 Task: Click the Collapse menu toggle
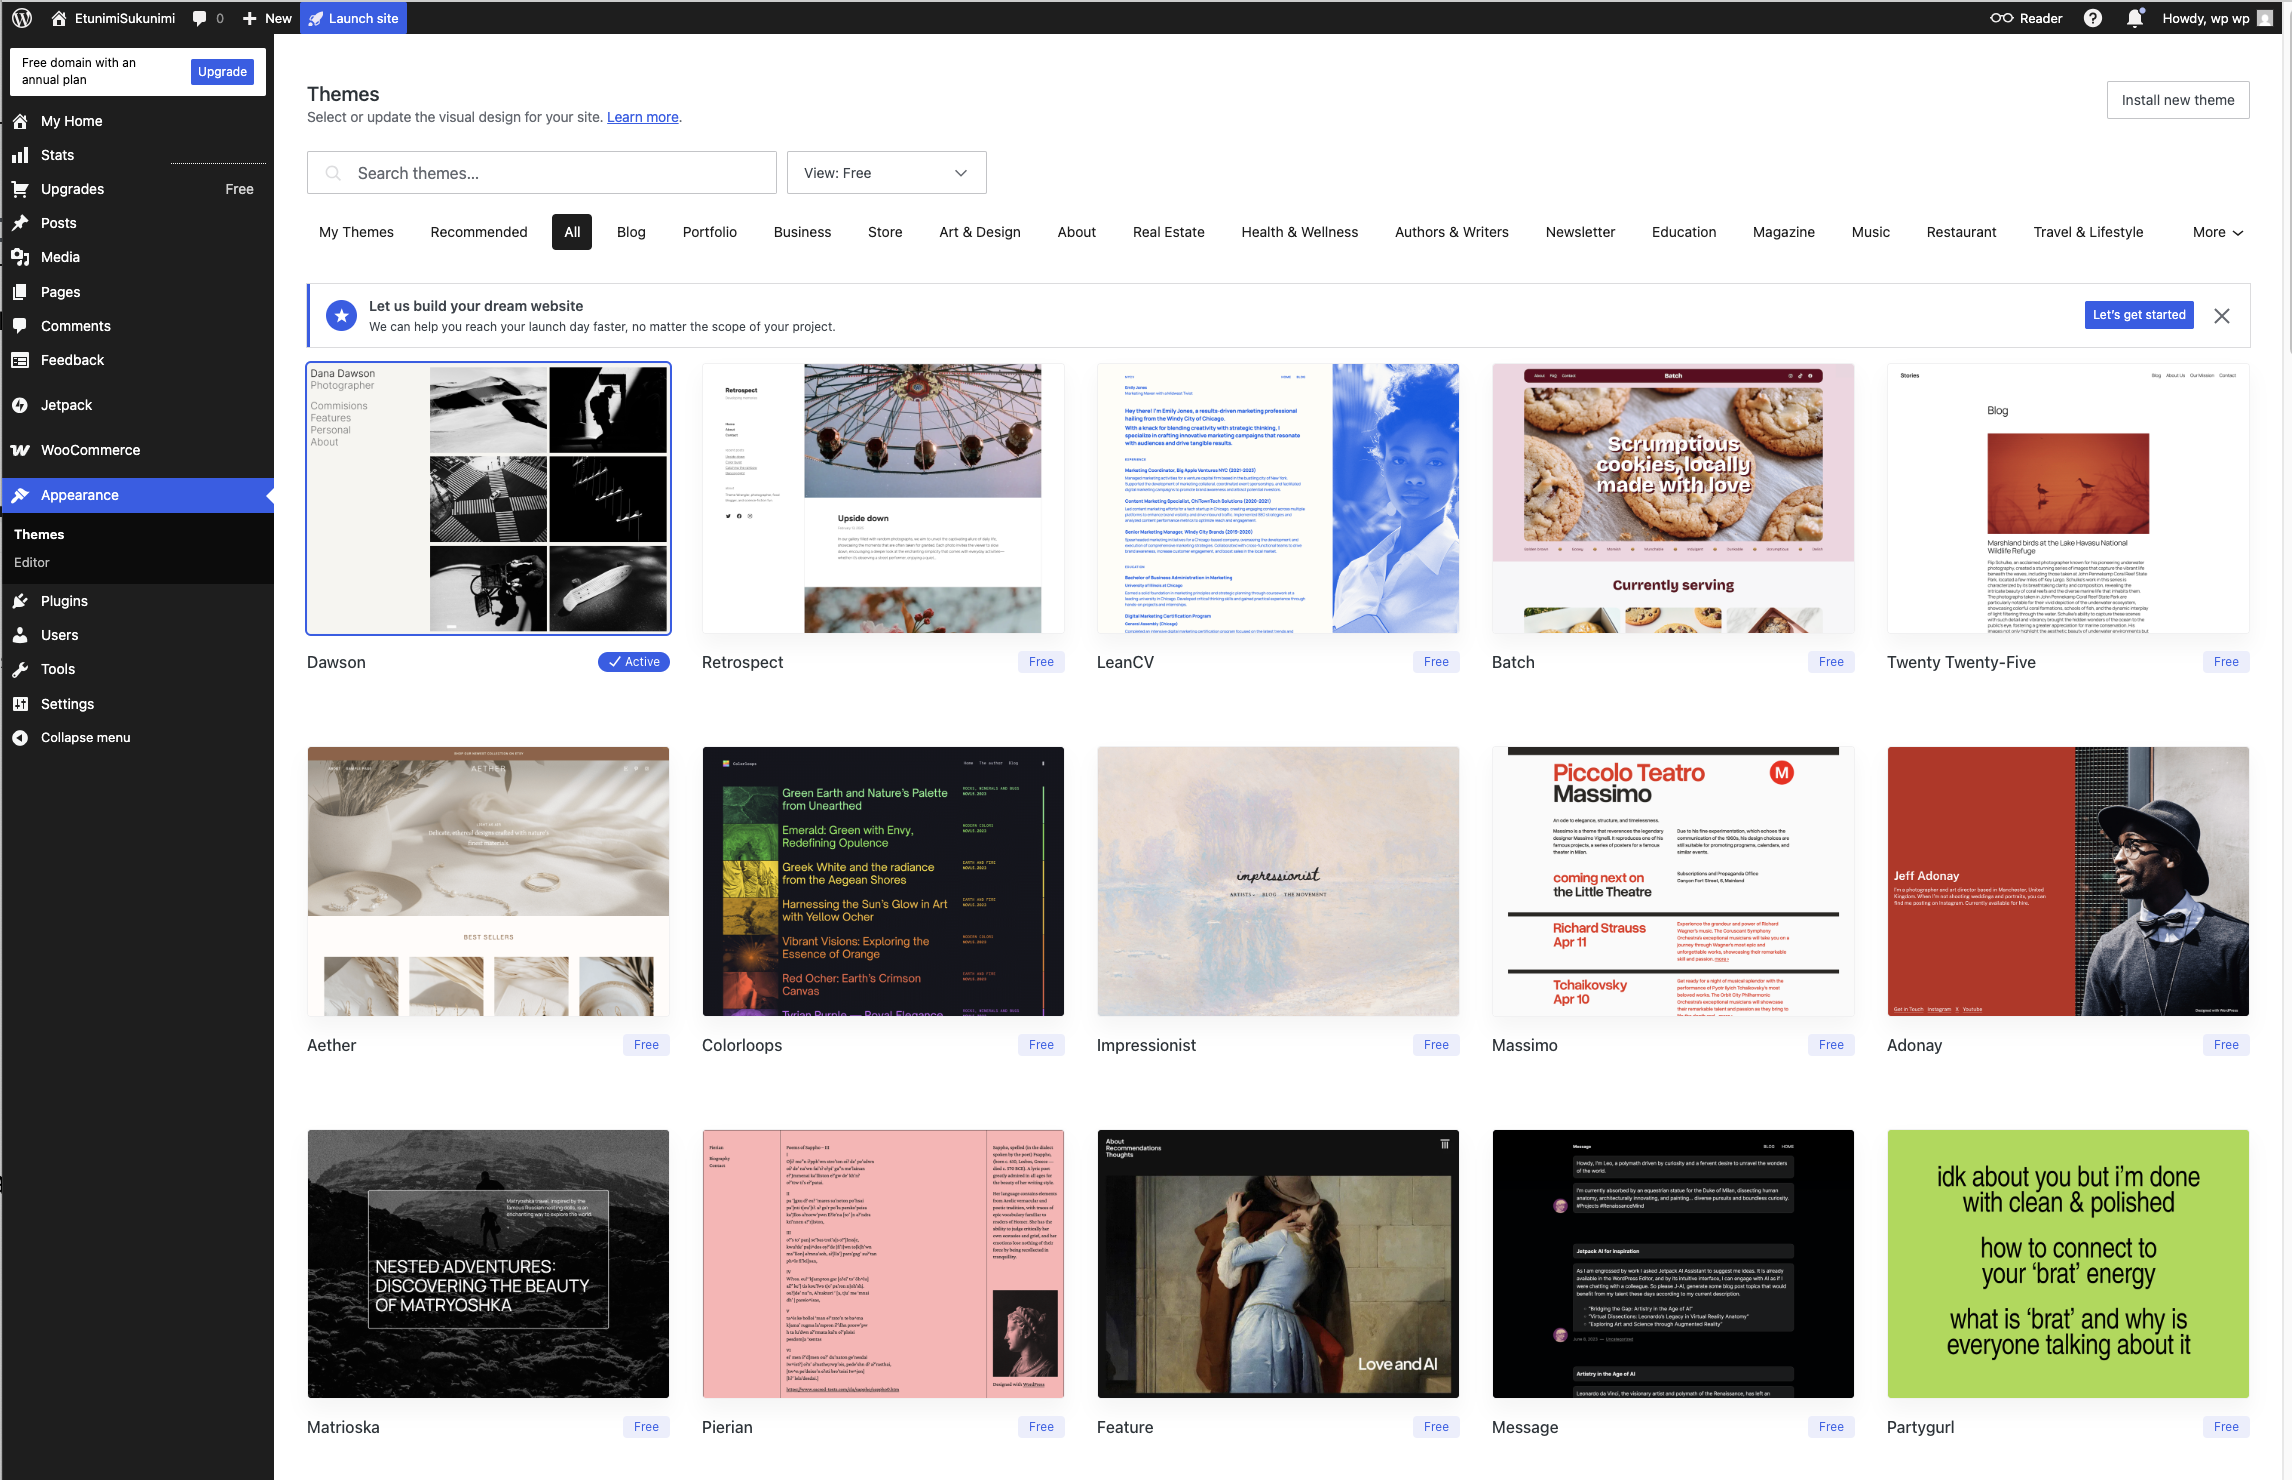click(85, 738)
